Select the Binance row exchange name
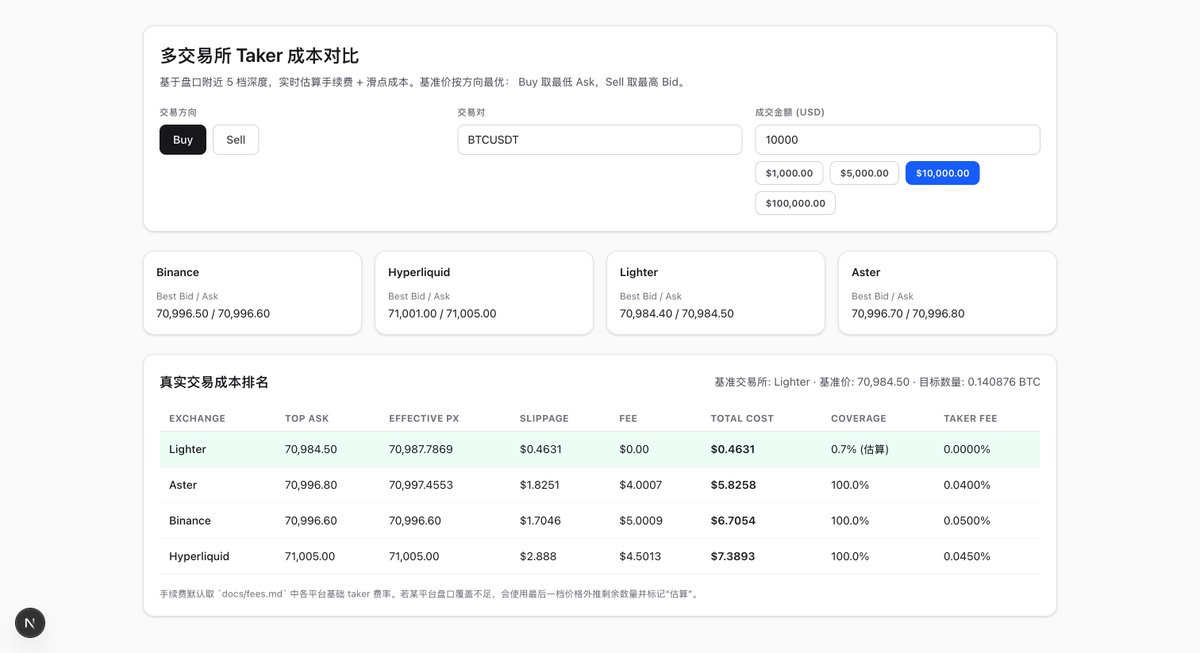The height and width of the screenshot is (653, 1200). click(190, 521)
